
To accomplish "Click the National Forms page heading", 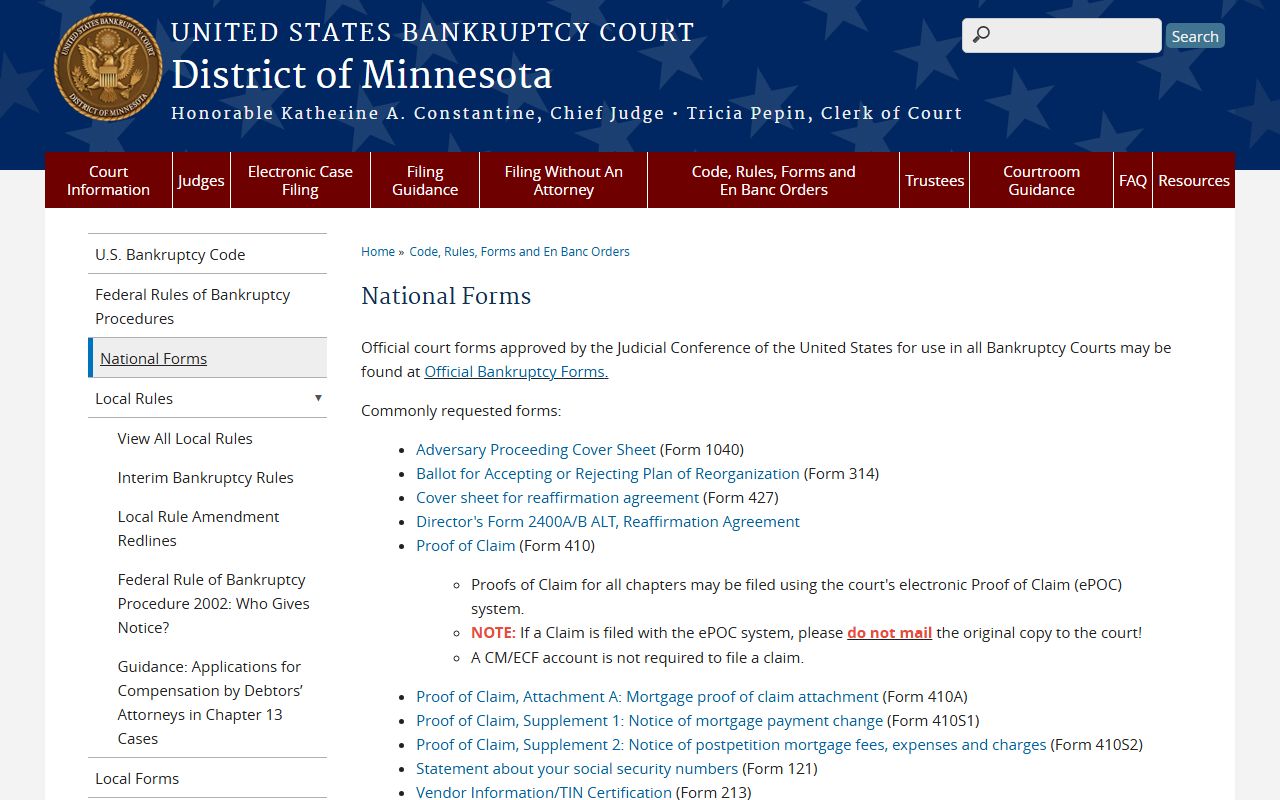I will 446,296.
